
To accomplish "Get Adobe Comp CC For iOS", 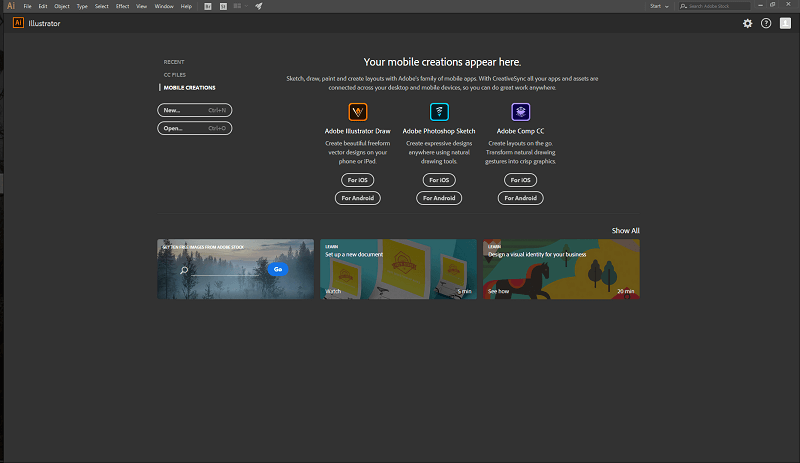I will pyautogui.click(x=520, y=180).
